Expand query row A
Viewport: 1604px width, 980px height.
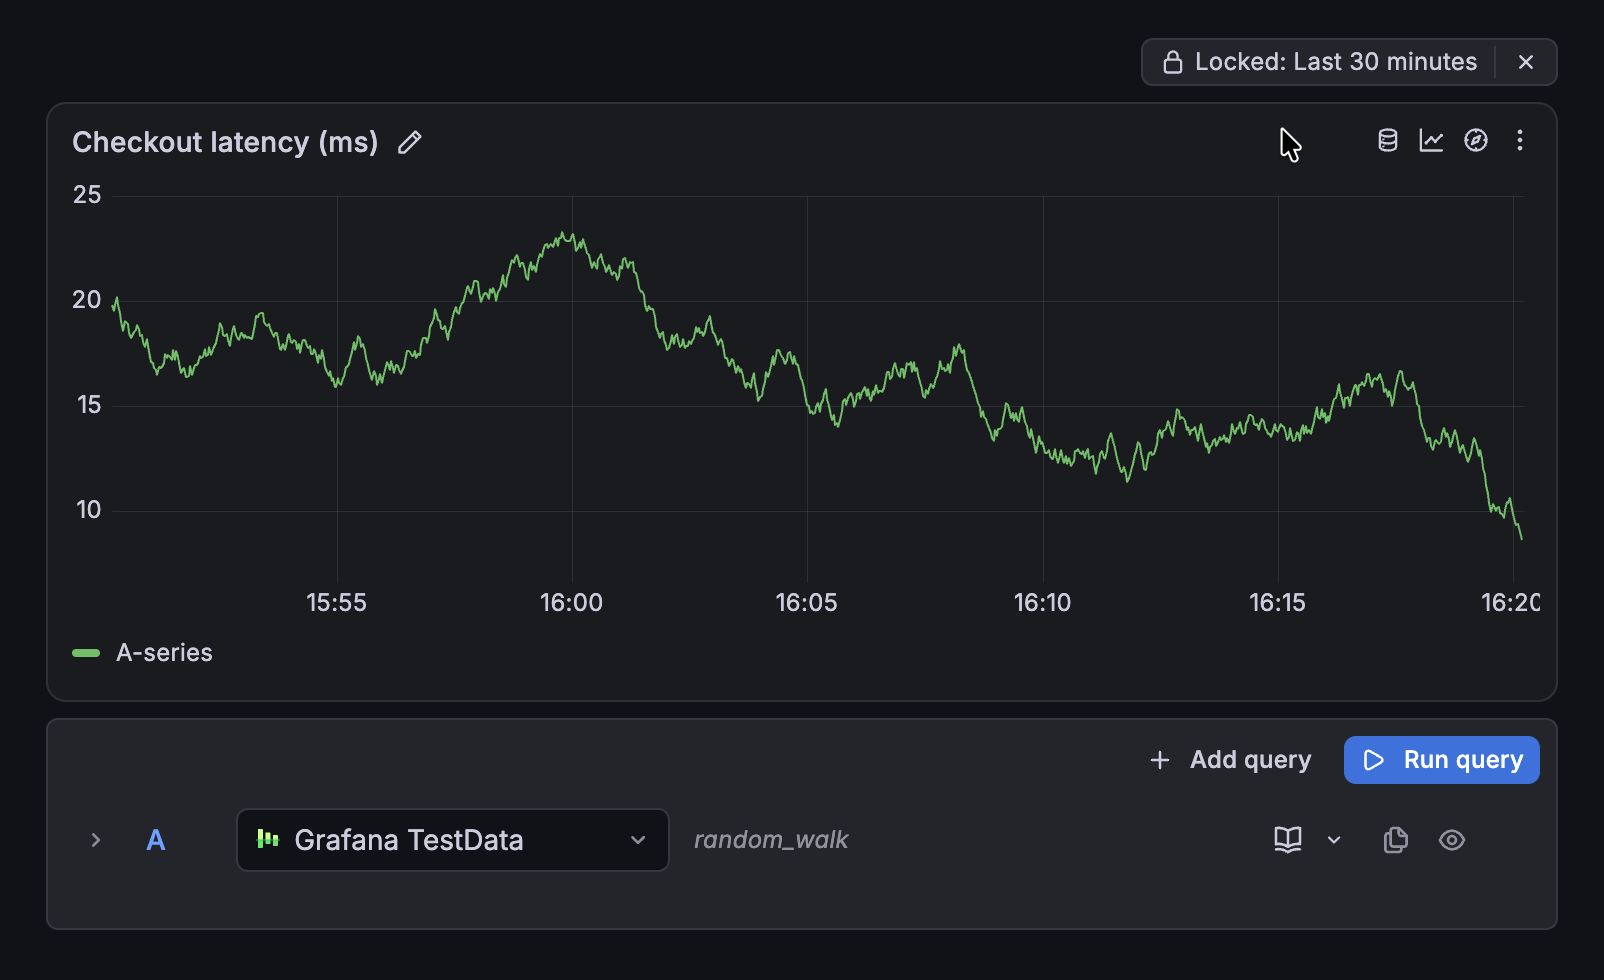96,840
